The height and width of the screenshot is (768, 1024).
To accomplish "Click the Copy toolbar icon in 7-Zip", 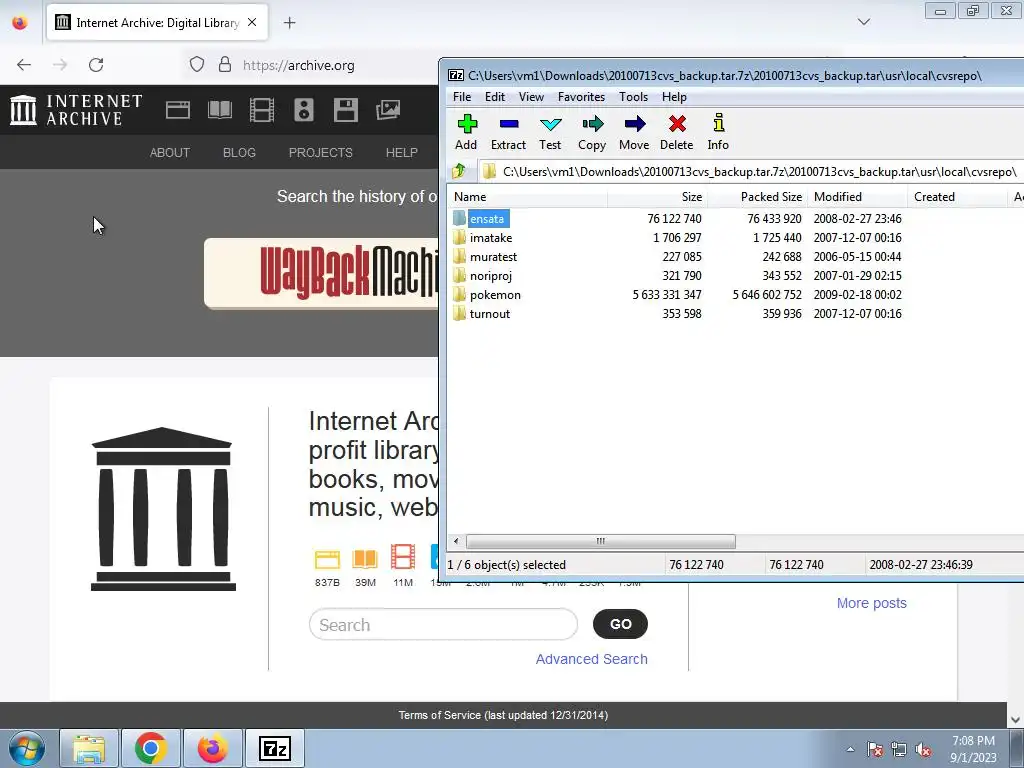I will [x=592, y=132].
